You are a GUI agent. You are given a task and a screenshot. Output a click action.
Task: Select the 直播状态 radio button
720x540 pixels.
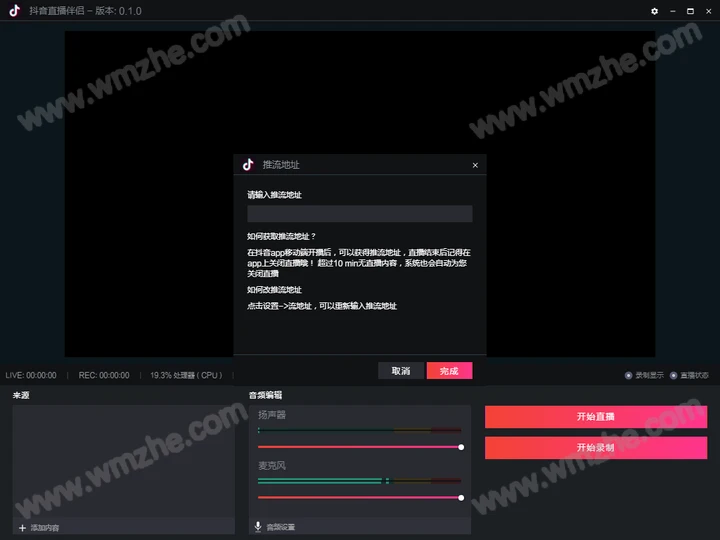click(x=673, y=375)
